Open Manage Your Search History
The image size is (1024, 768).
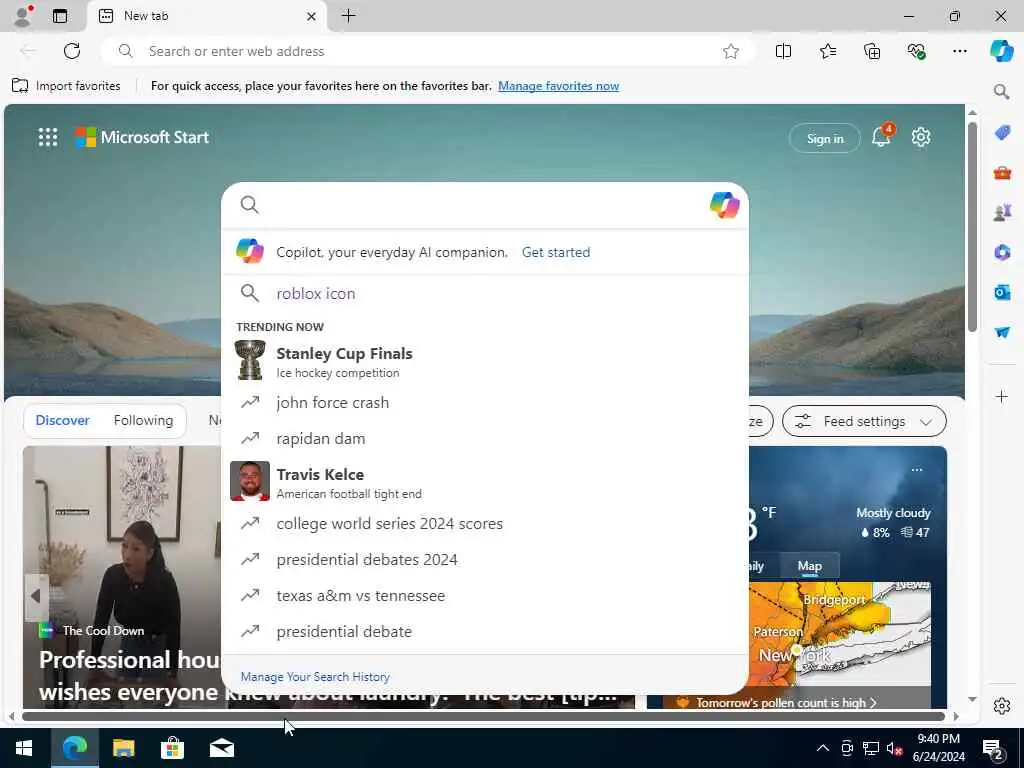(x=315, y=677)
